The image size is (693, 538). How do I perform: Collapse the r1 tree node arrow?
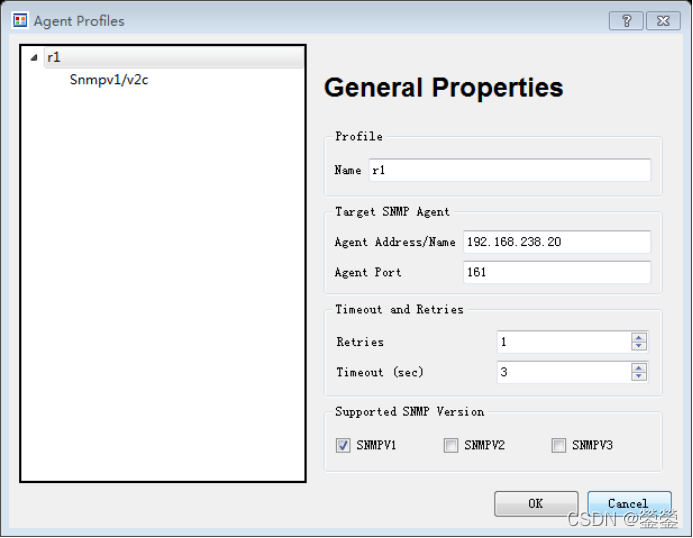coord(34,57)
